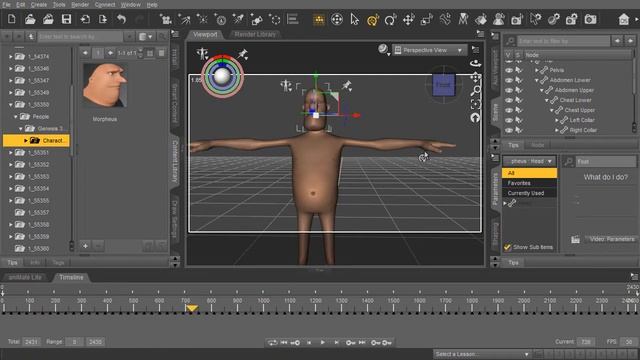This screenshot has width=640, height=360.
Task: Toggle visibility eye for Left Collar node
Action: pos(509,120)
